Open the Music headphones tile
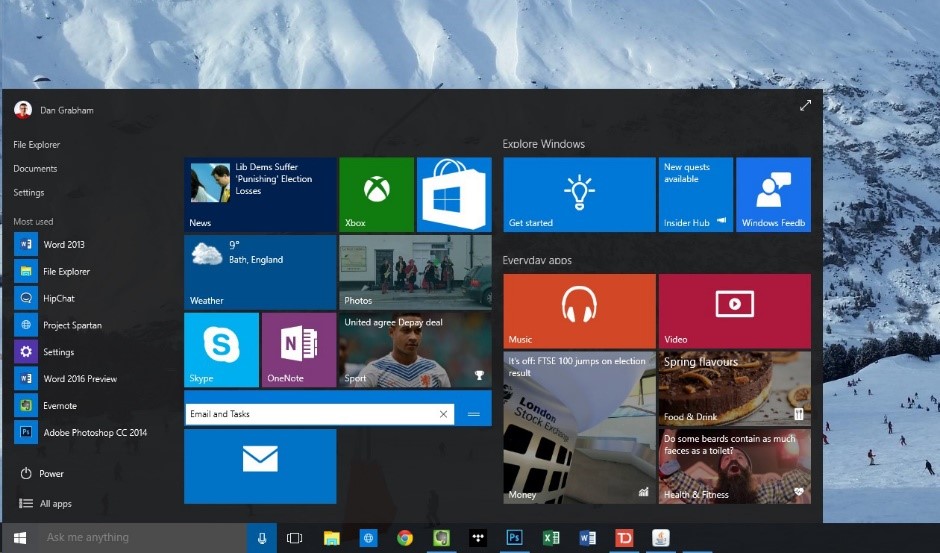Viewport: 940px width, 553px height. 579,311
